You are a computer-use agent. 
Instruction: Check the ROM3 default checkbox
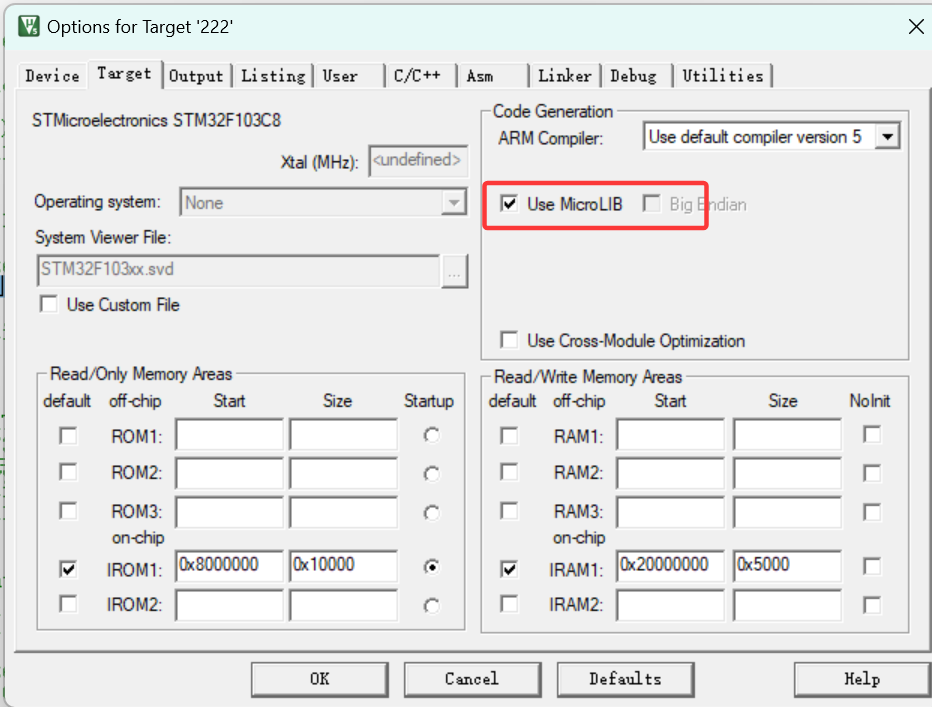68,511
